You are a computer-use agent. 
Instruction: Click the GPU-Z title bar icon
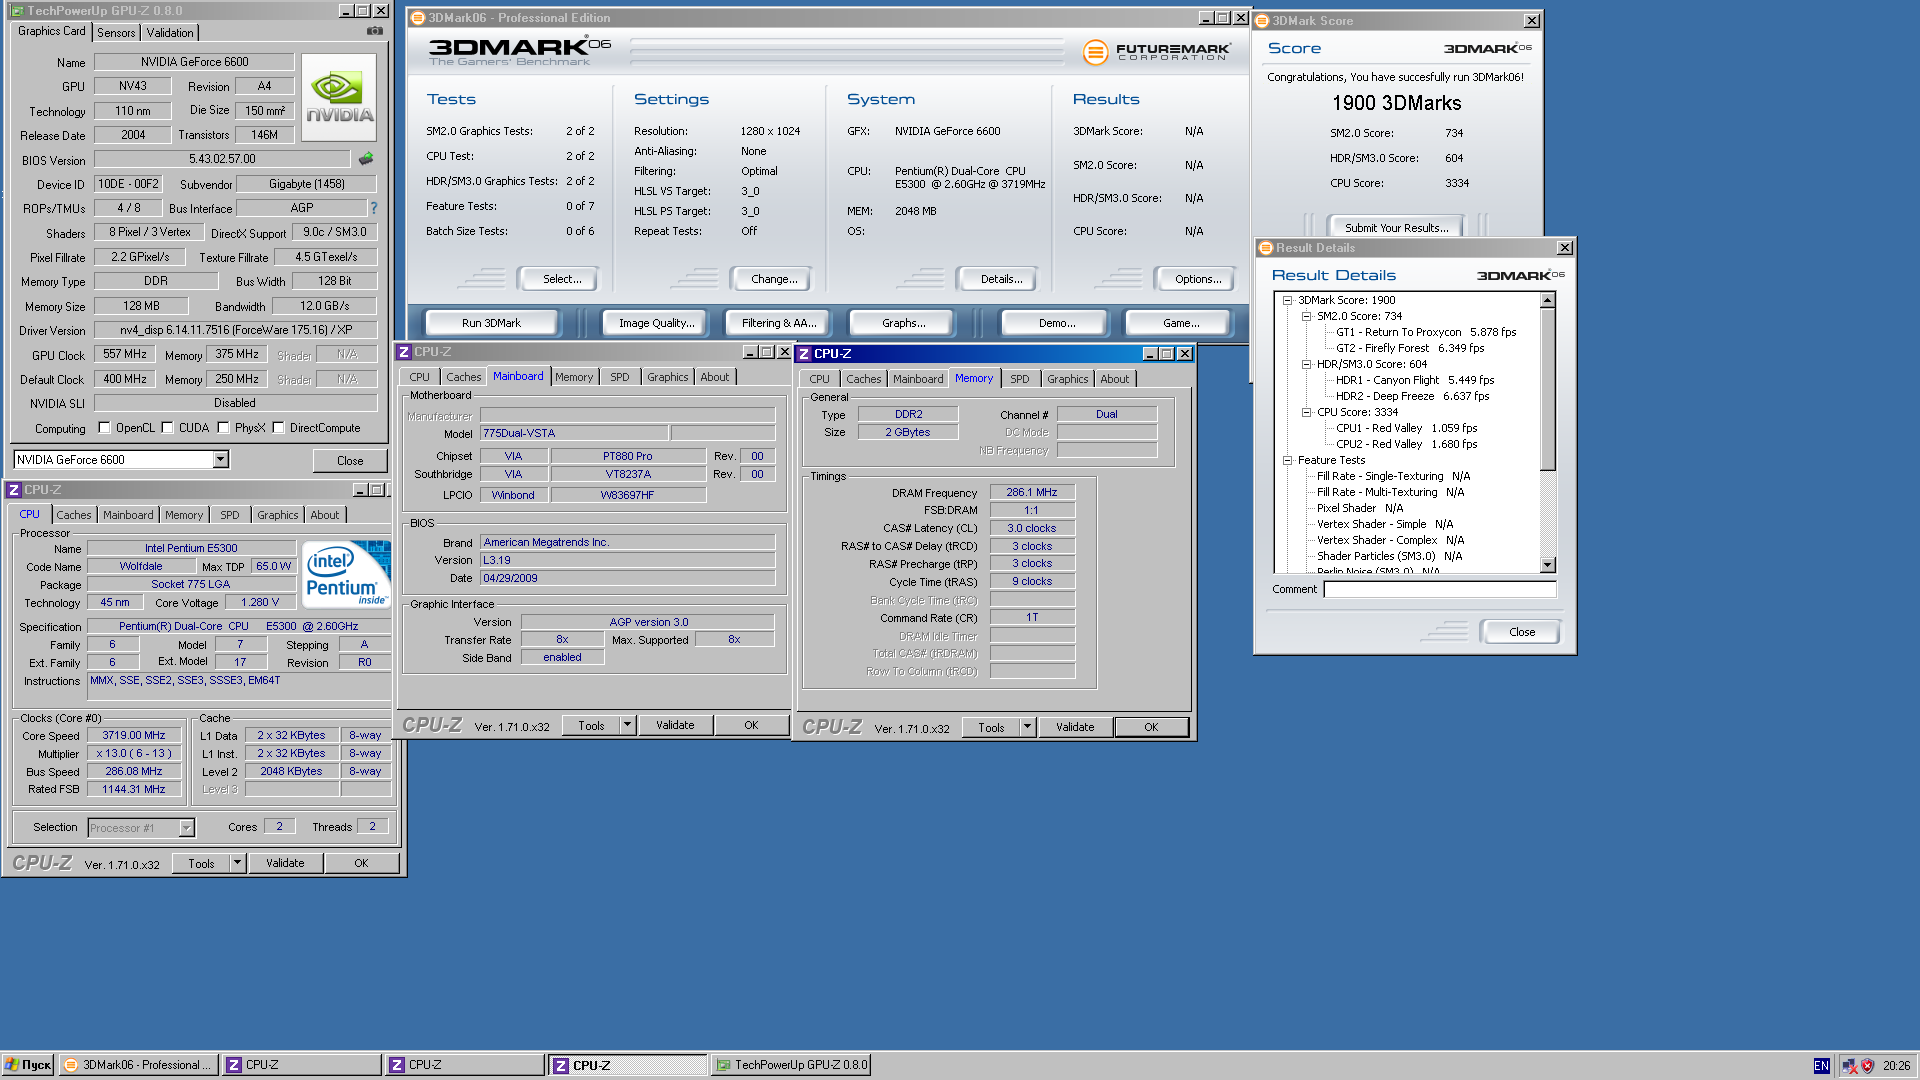[x=16, y=11]
